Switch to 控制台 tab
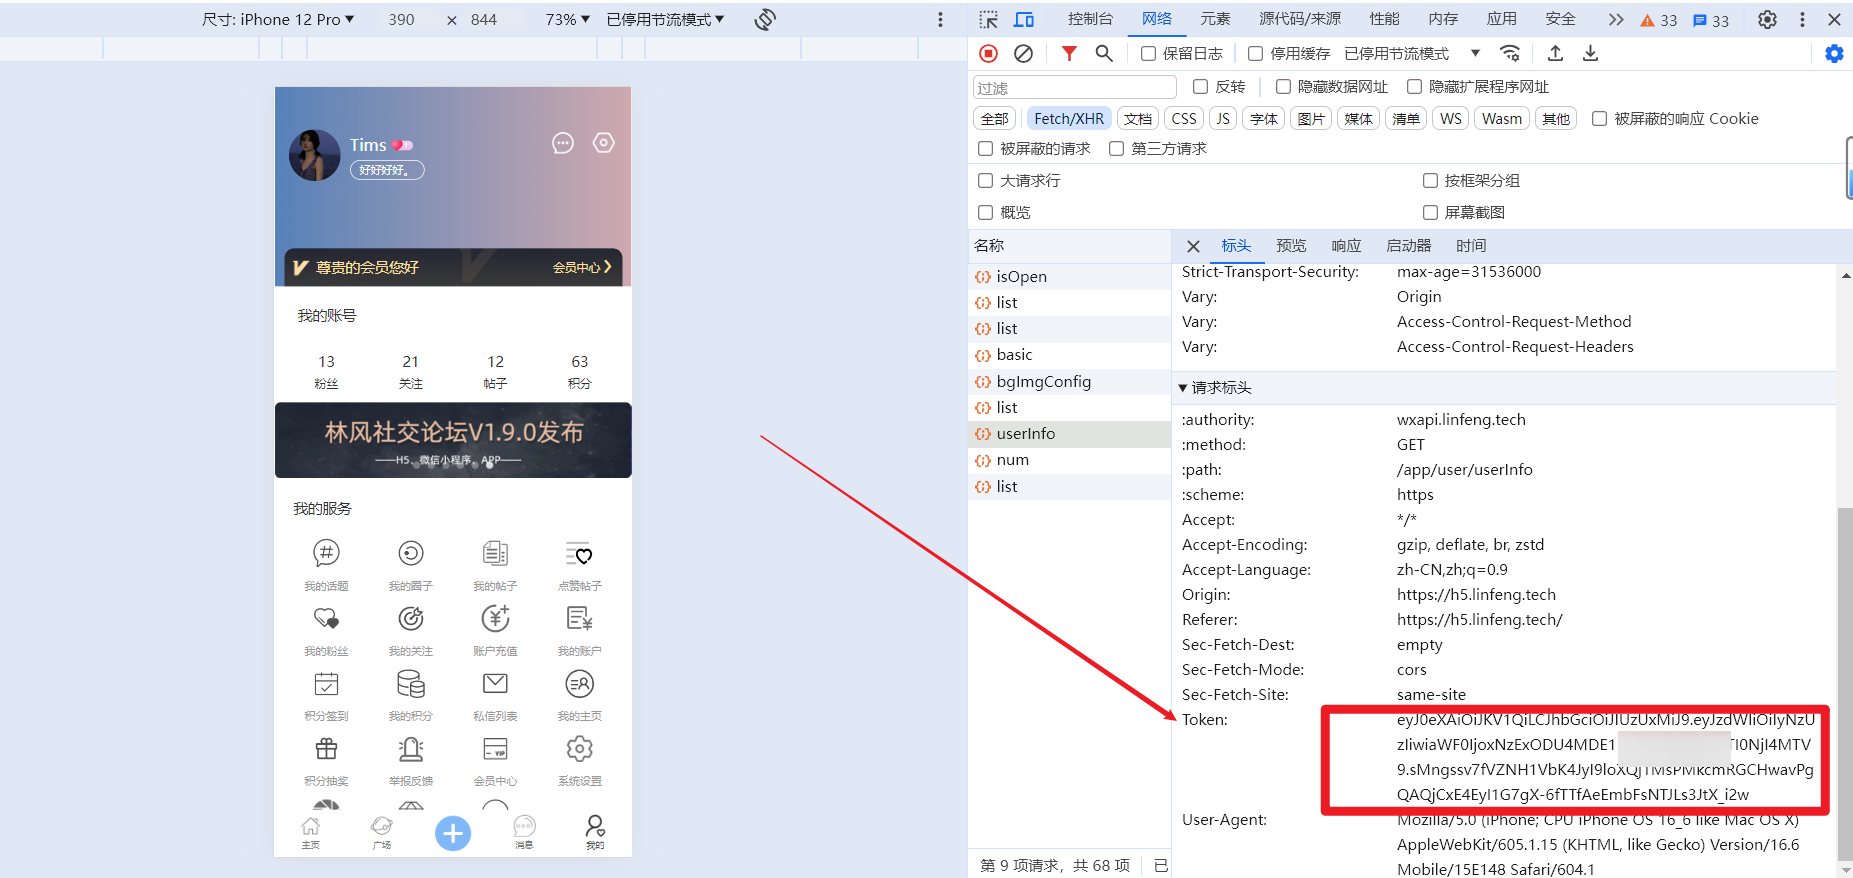 [1090, 19]
